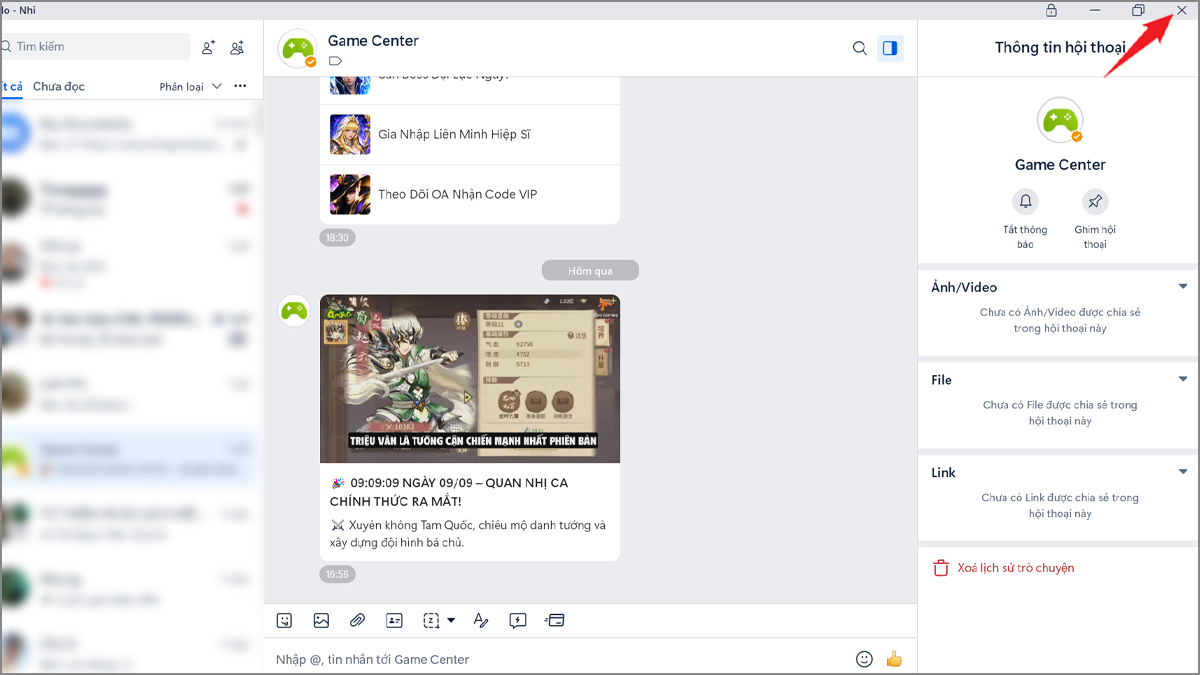
Task: Capture a screenshot with the crop icon
Action: coord(431,621)
